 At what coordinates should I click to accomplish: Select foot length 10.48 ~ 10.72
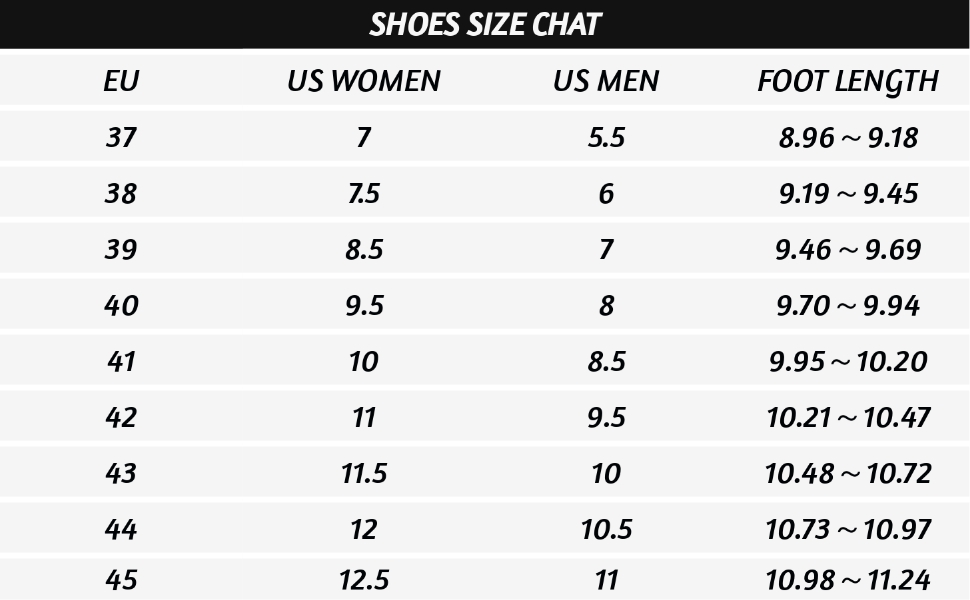tap(848, 473)
